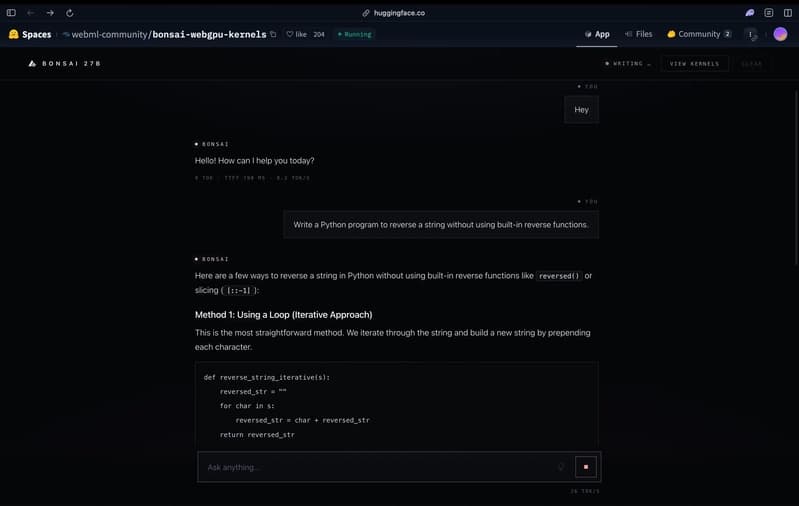The image size is (799, 506).
Task: Click the Bonsai triangle logo icon
Action: tap(32, 63)
